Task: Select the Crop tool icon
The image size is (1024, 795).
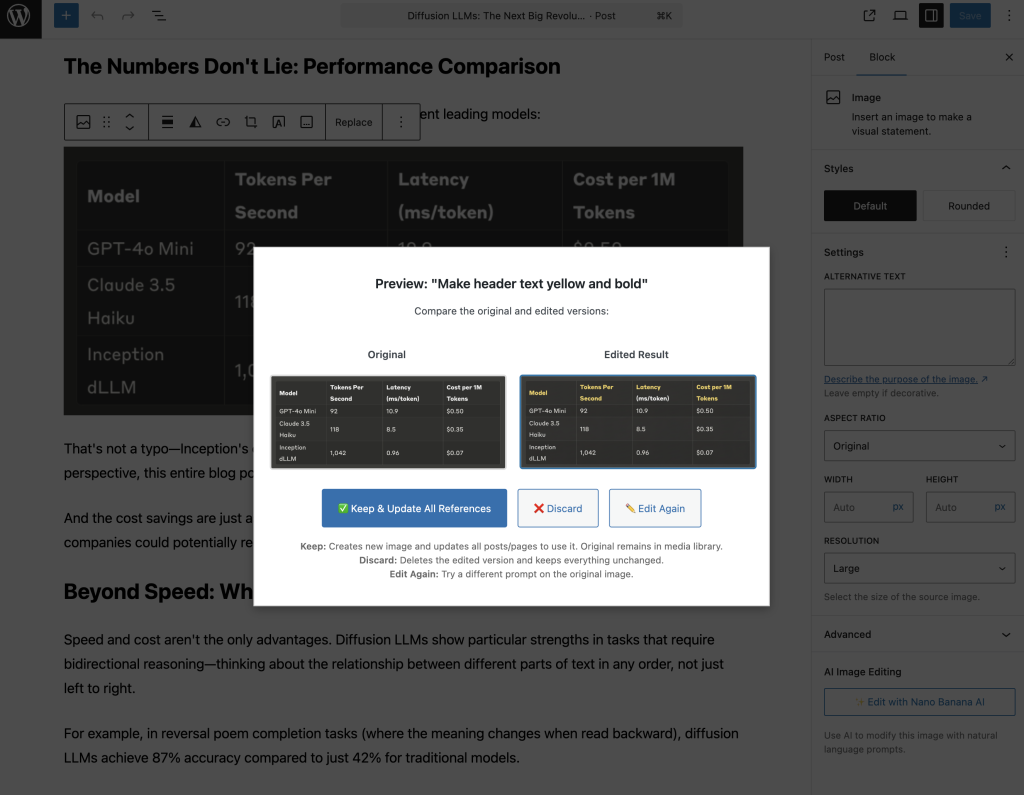Action: pyautogui.click(x=251, y=122)
